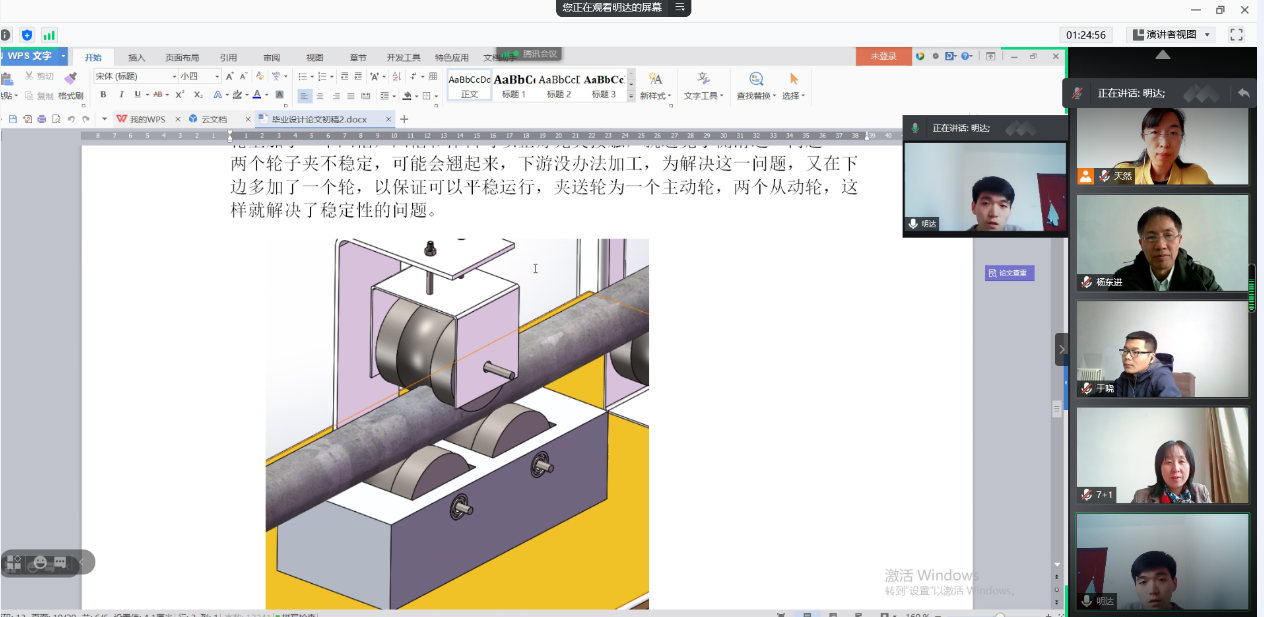Toggle bold formatting in WPS ribbon
Image resolution: width=1264 pixels, height=617 pixels.
pyautogui.click(x=103, y=95)
